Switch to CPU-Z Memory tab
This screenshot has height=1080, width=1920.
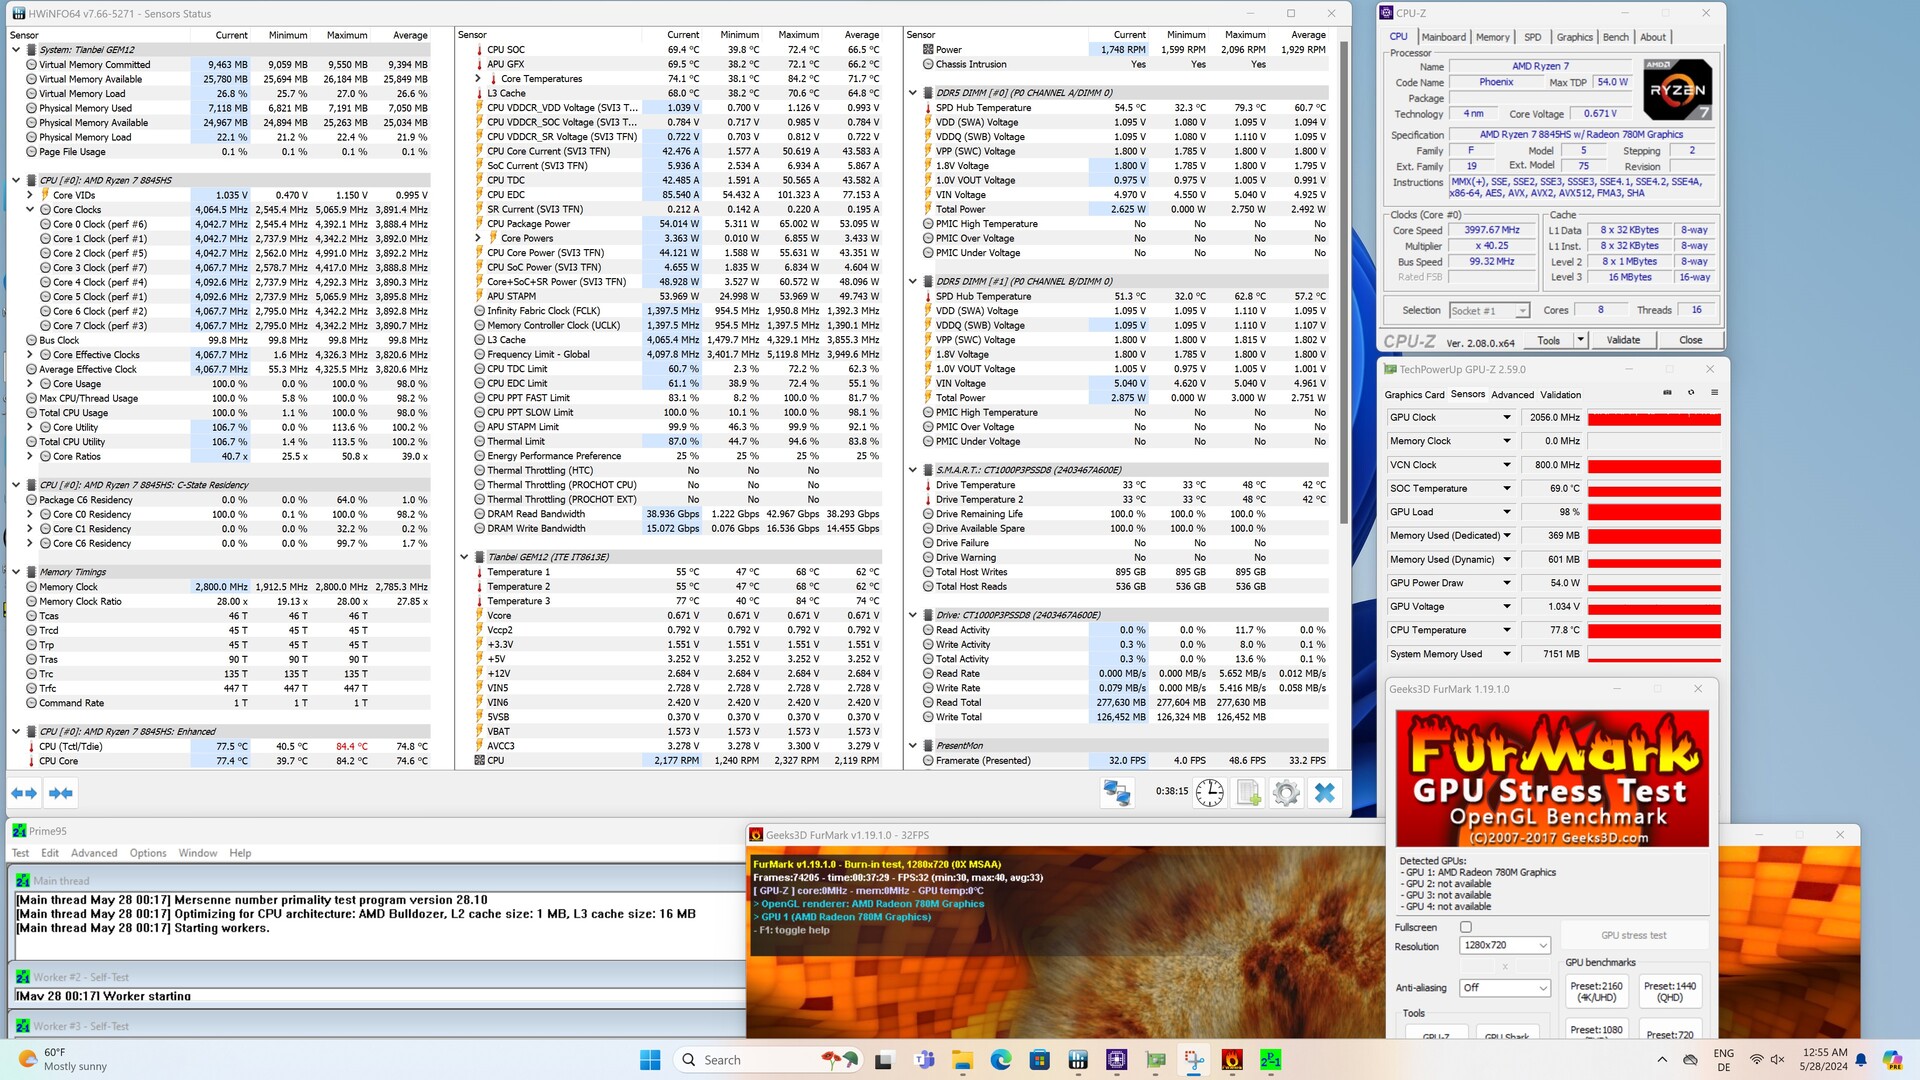pyautogui.click(x=1493, y=37)
